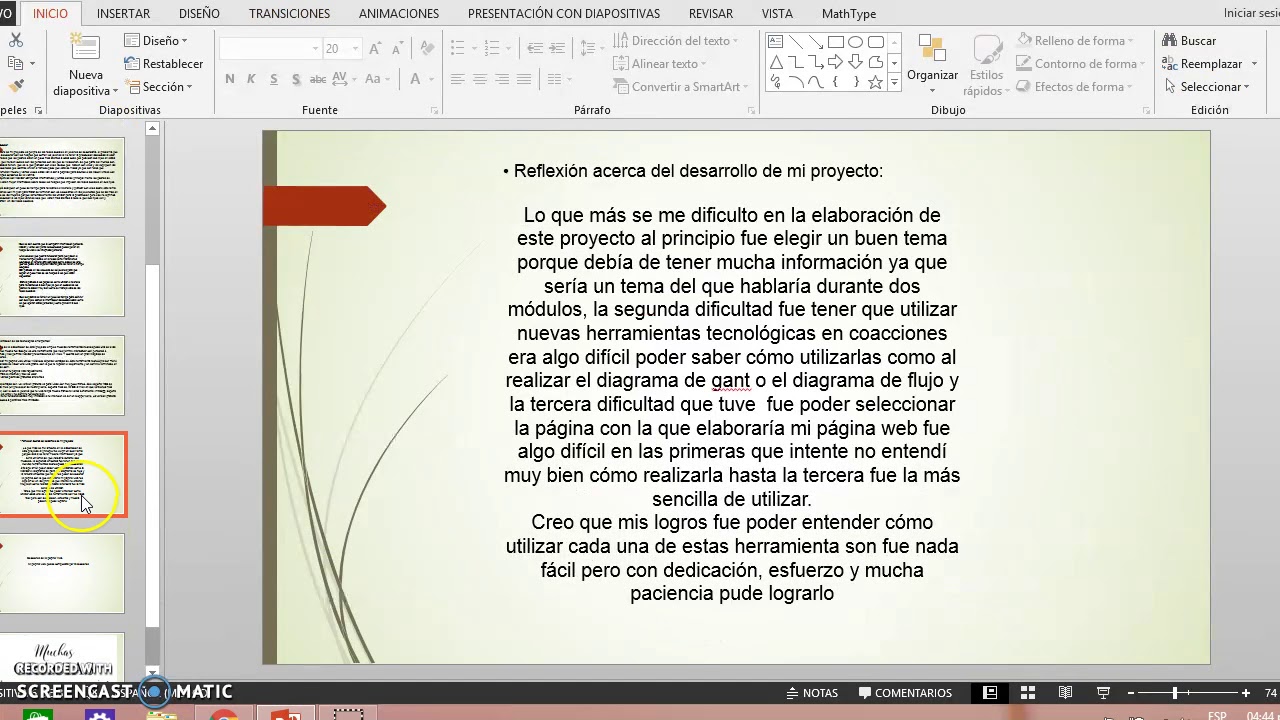Click the Clear formatting eraser icon
This screenshot has height=720, width=1280.
[427, 48]
